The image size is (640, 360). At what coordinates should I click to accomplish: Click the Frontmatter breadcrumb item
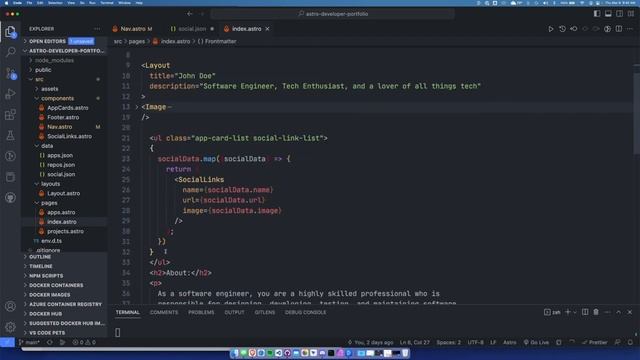[x=217, y=41]
